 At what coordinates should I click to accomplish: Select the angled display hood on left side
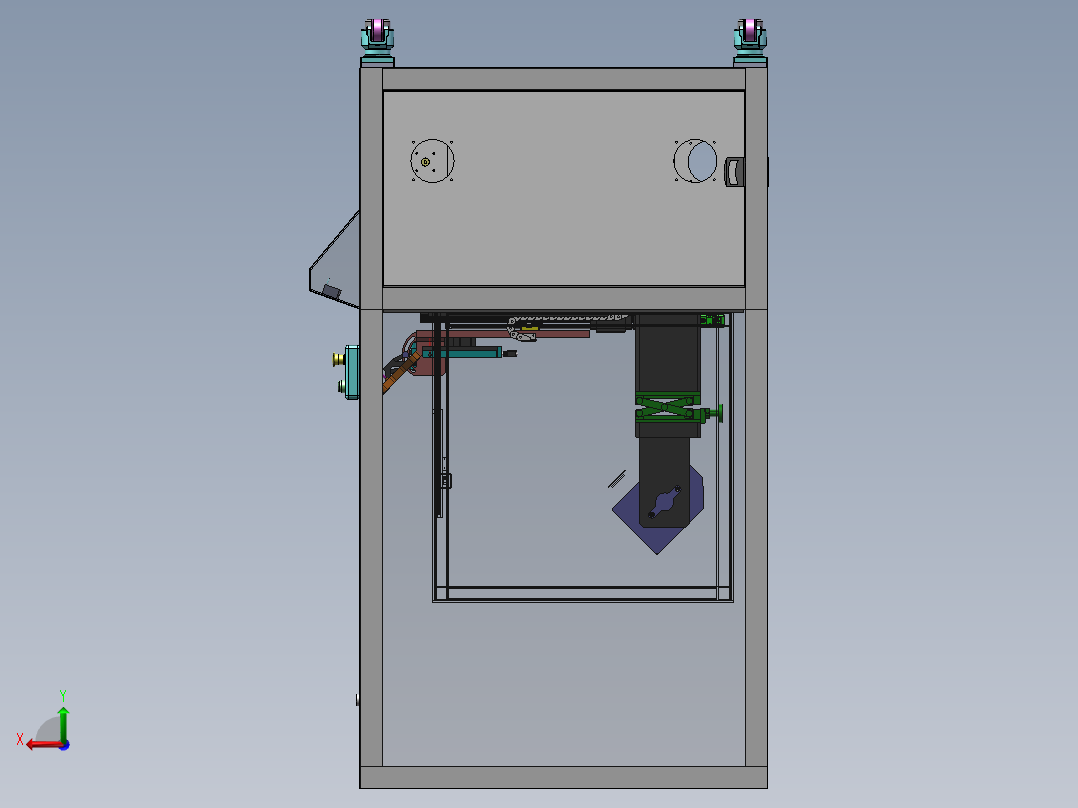[x=335, y=261]
